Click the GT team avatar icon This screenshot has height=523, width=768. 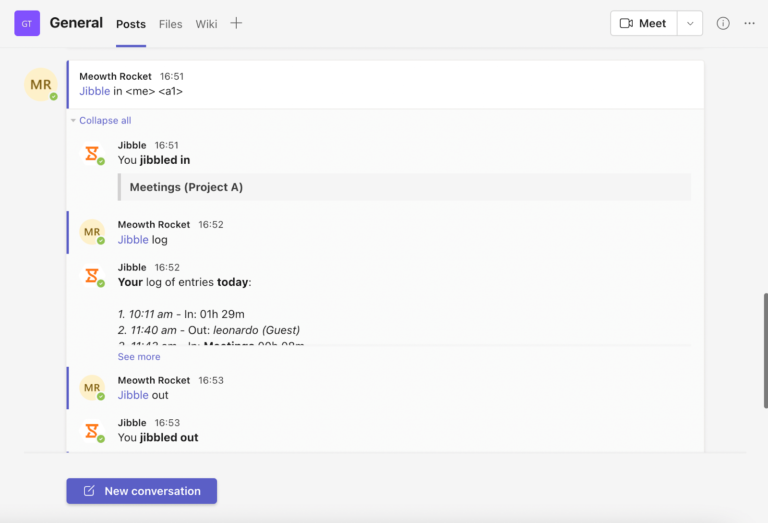27,23
